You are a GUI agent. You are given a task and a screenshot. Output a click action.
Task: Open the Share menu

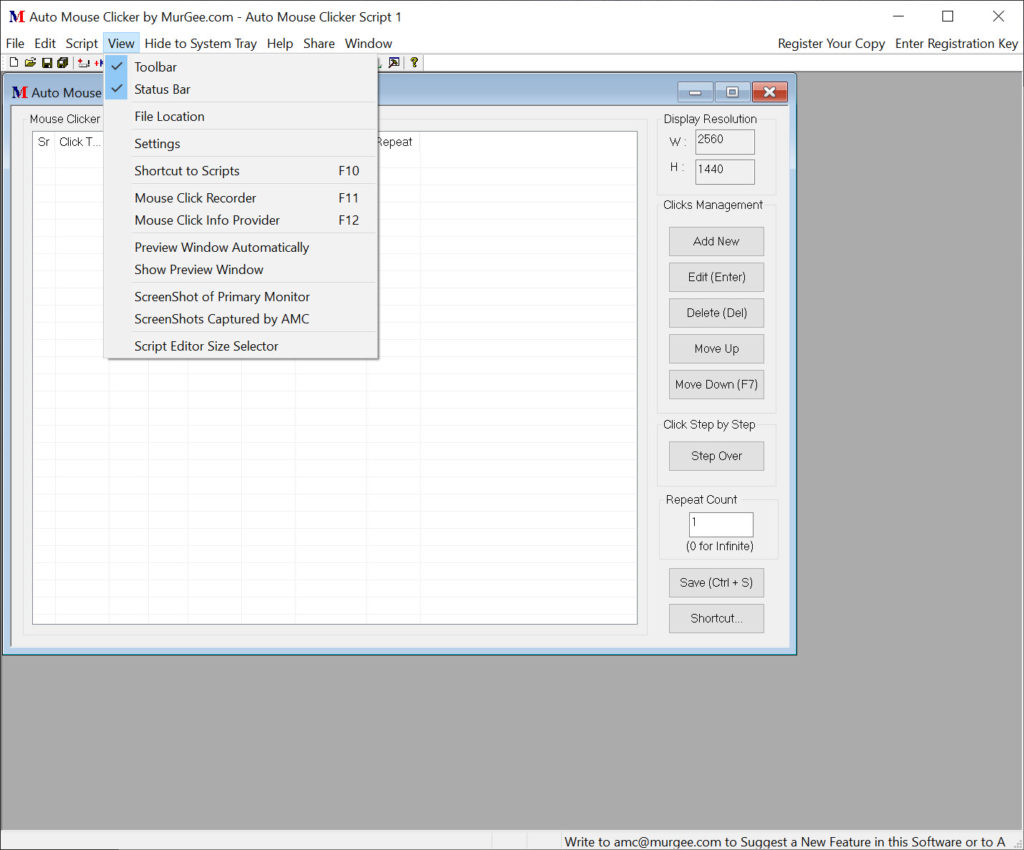click(x=319, y=43)
